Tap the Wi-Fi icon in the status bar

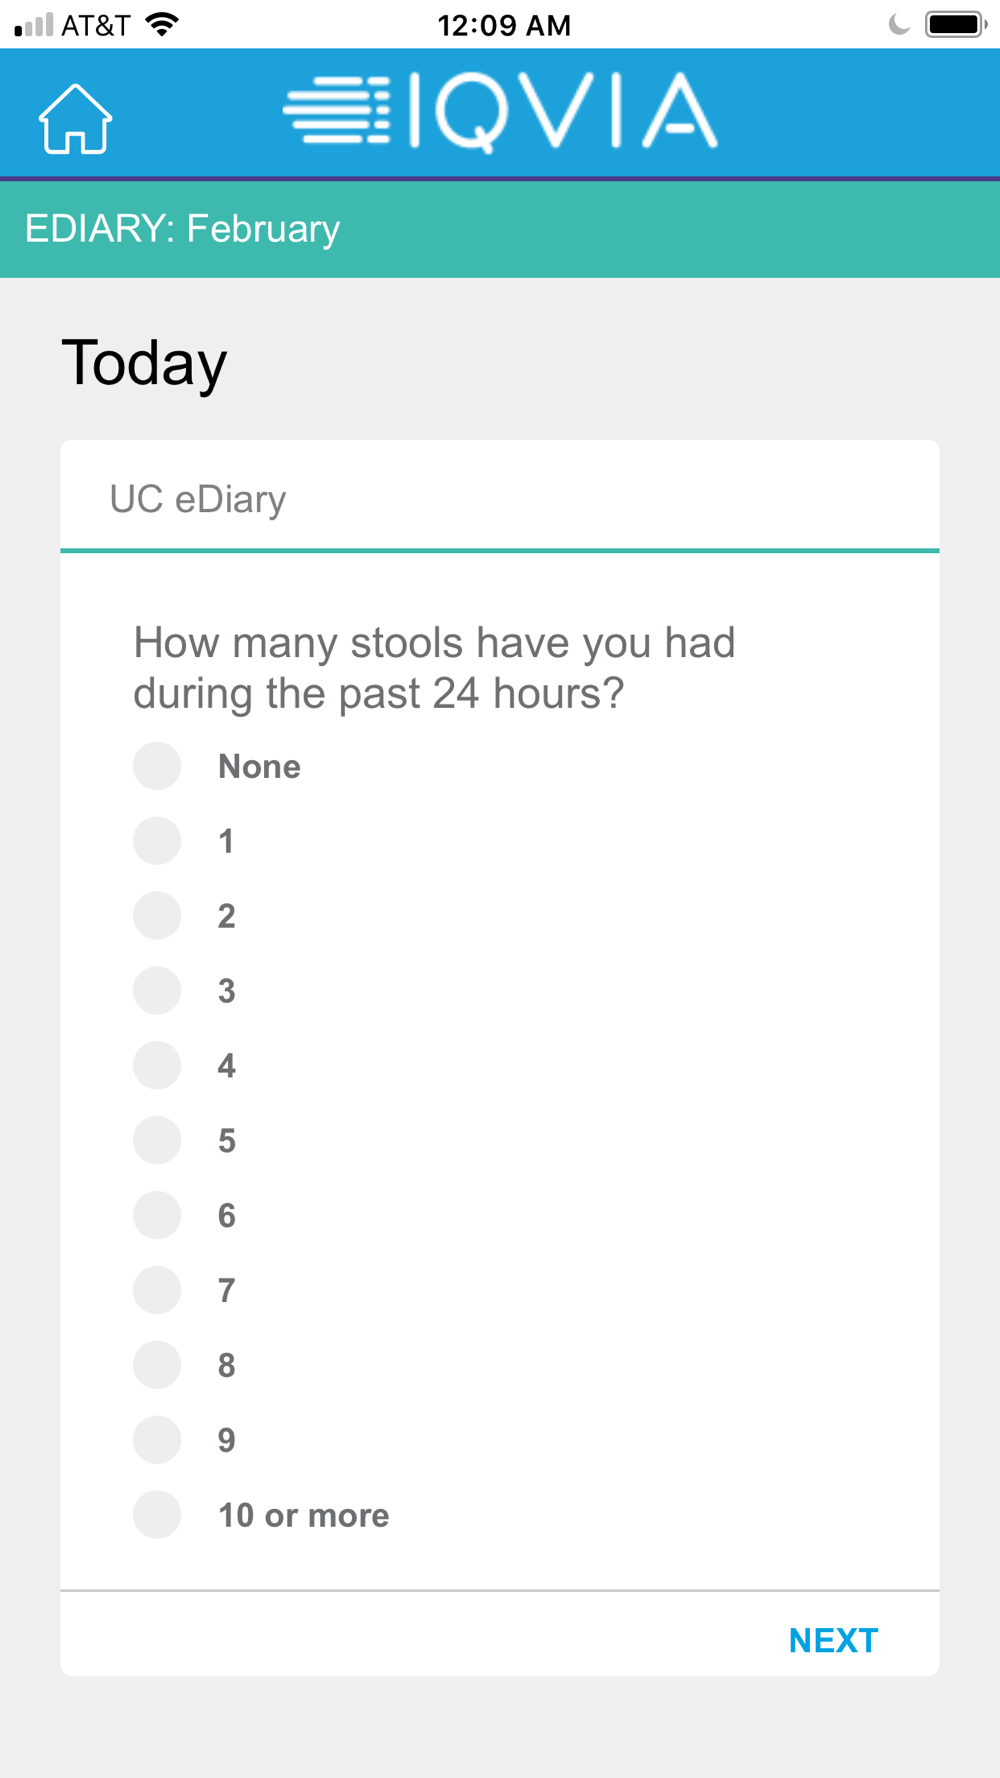coord(162,24)
